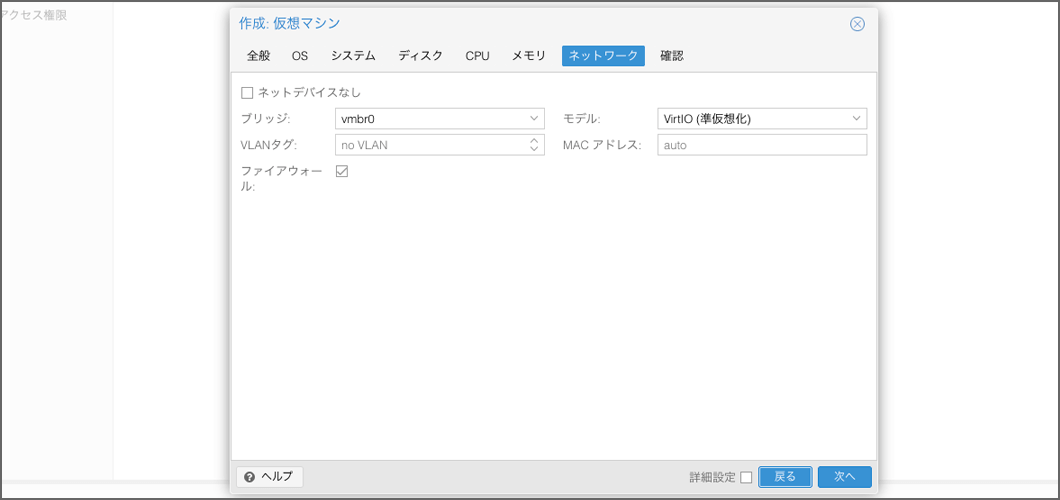This screenshot has height=500, width=1060.
Task: Select the ネットワーク tab
Action: click(x=603, y=56)
